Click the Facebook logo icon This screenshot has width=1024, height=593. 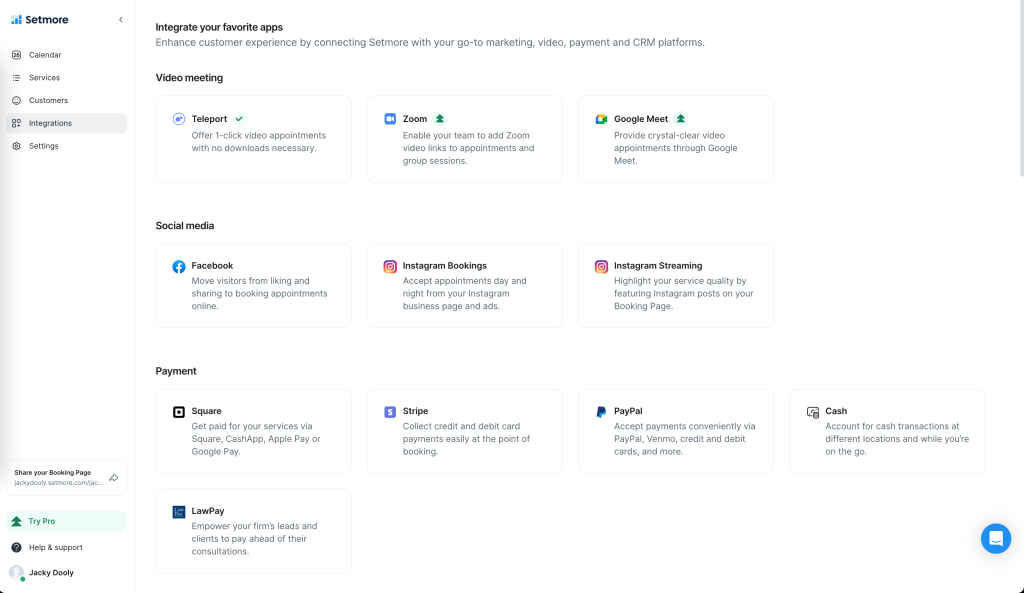[x=179, y=266]
